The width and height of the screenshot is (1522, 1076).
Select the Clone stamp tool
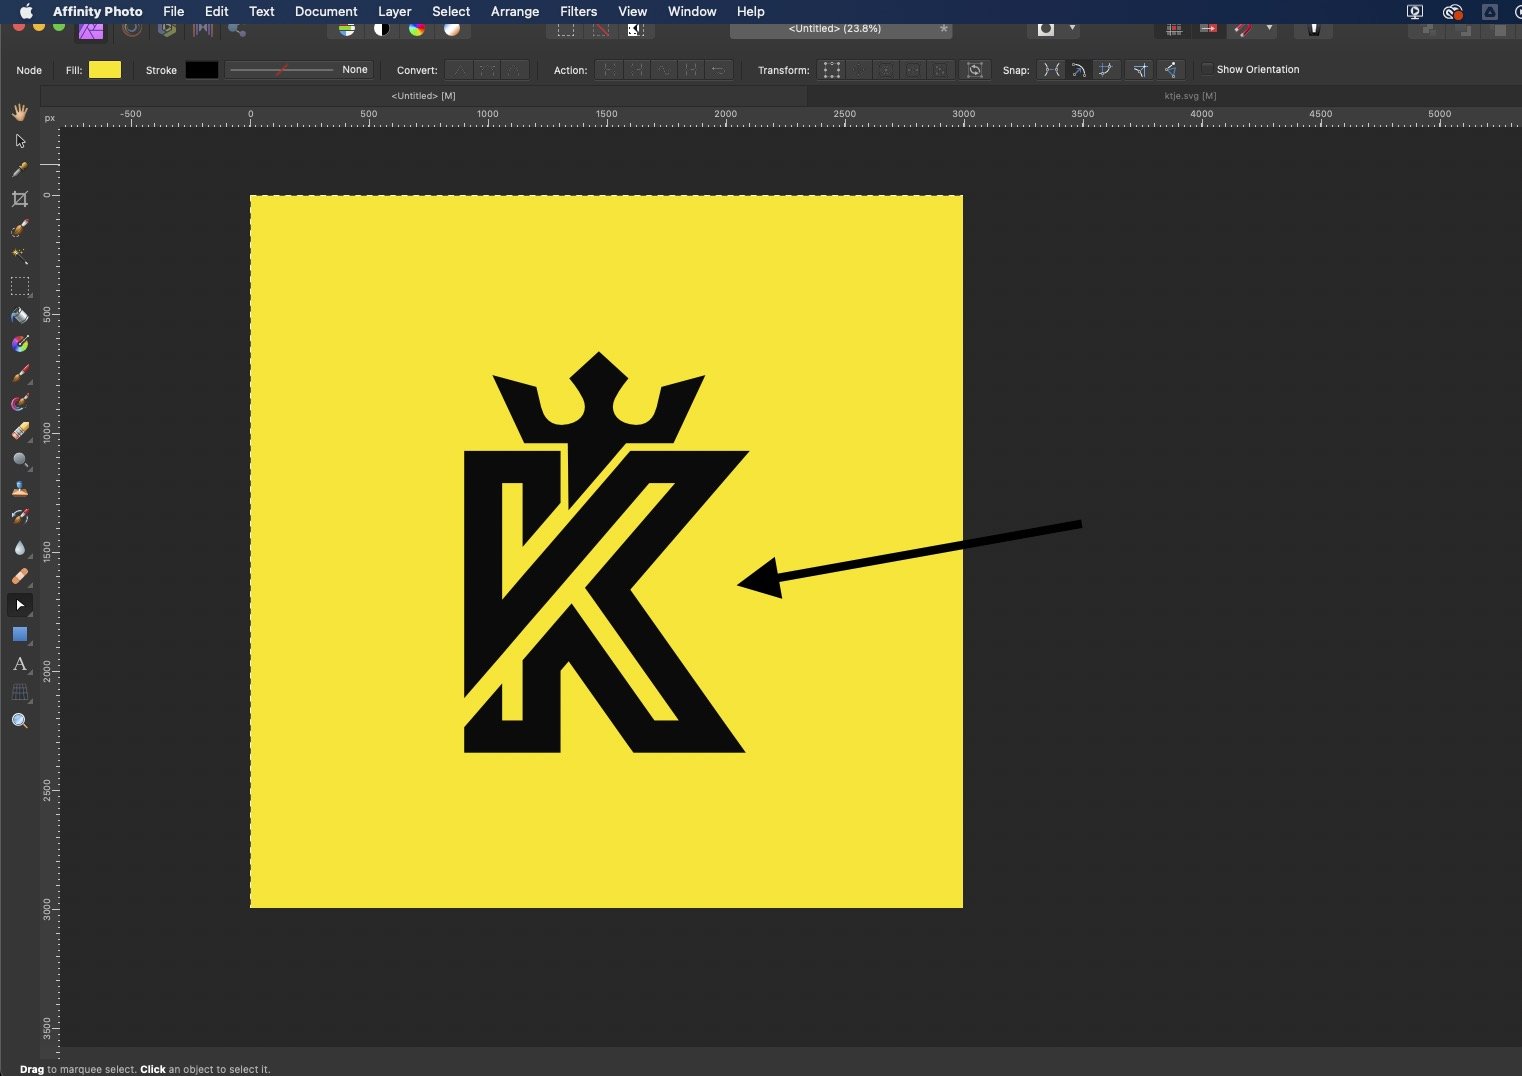pos(20,489)
